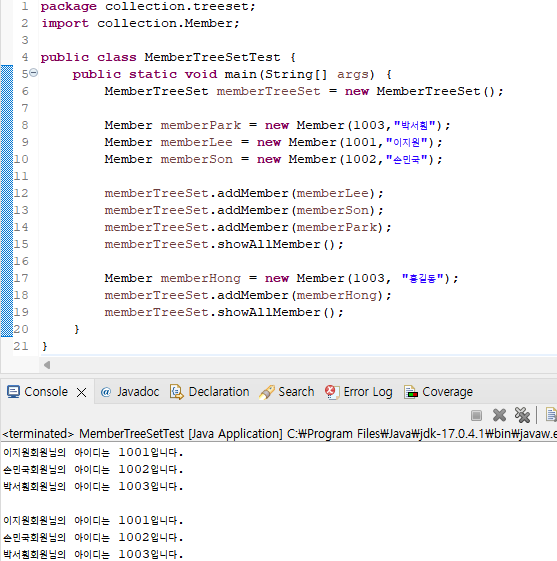Click 'main' method name on line 5

click(x=240, y=74)
